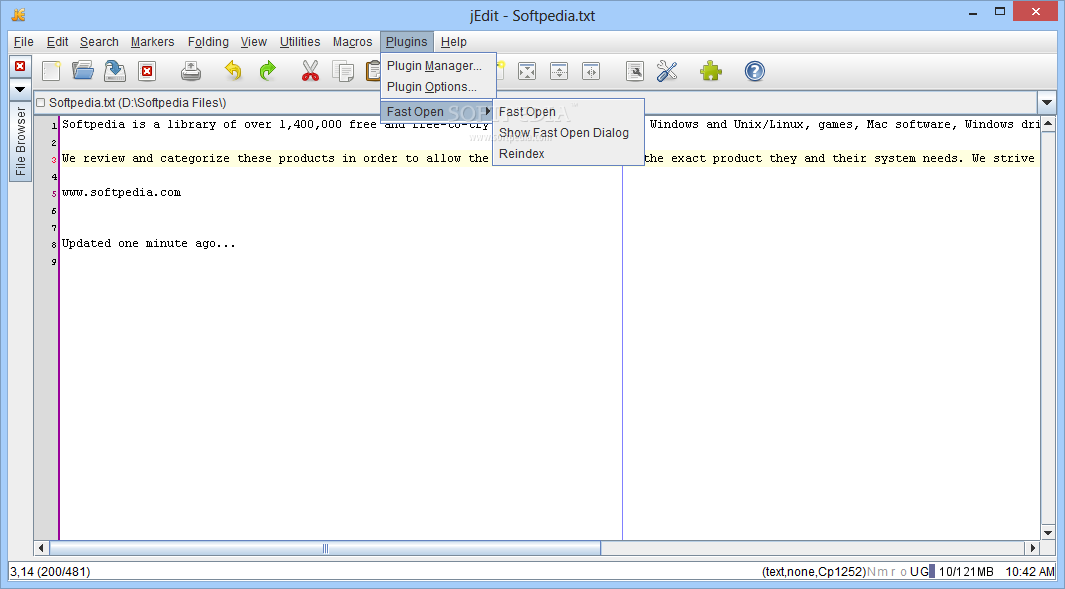
Task: Unsplit the view with the toolbar icon
Action: [527, 71]
